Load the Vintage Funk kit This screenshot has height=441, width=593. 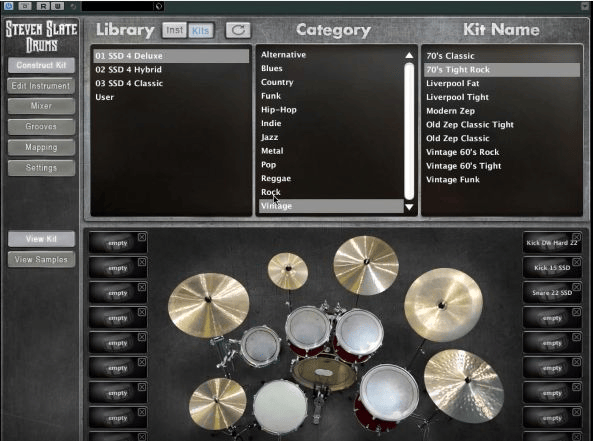coord(501,180)
